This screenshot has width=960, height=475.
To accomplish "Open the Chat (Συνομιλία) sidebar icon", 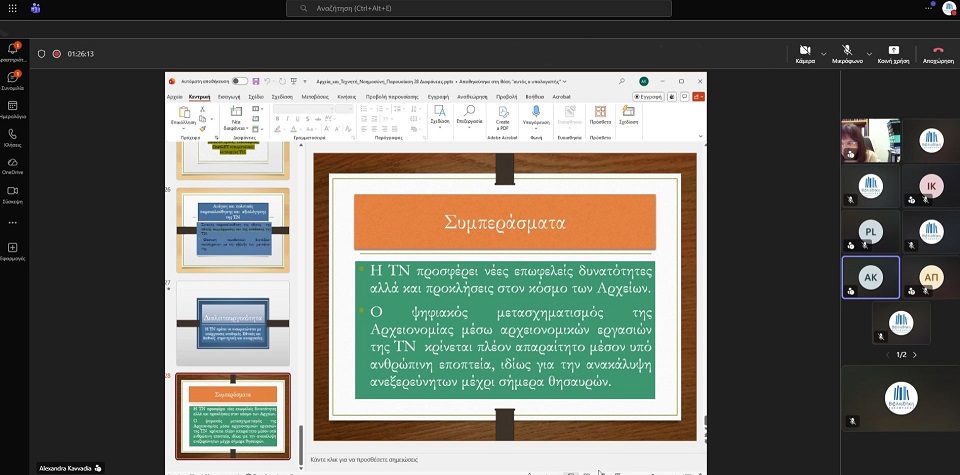I will click(12, 79).
